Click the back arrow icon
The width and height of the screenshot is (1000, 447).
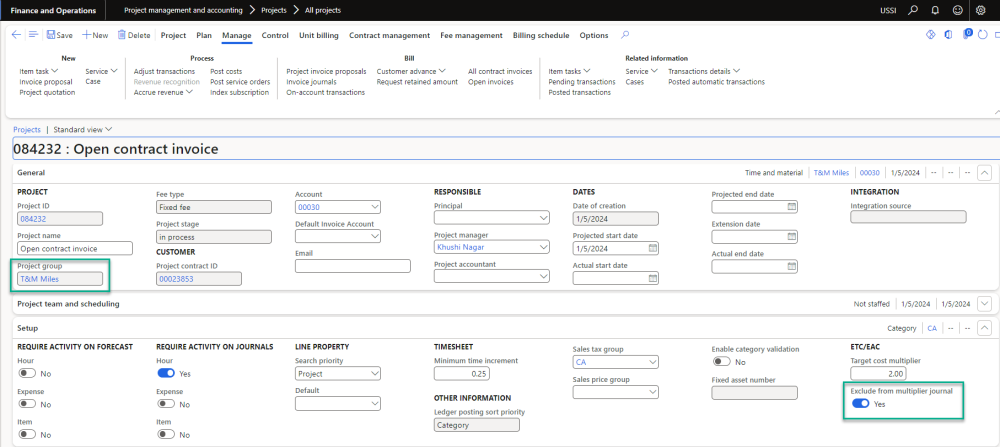(16, 35)
